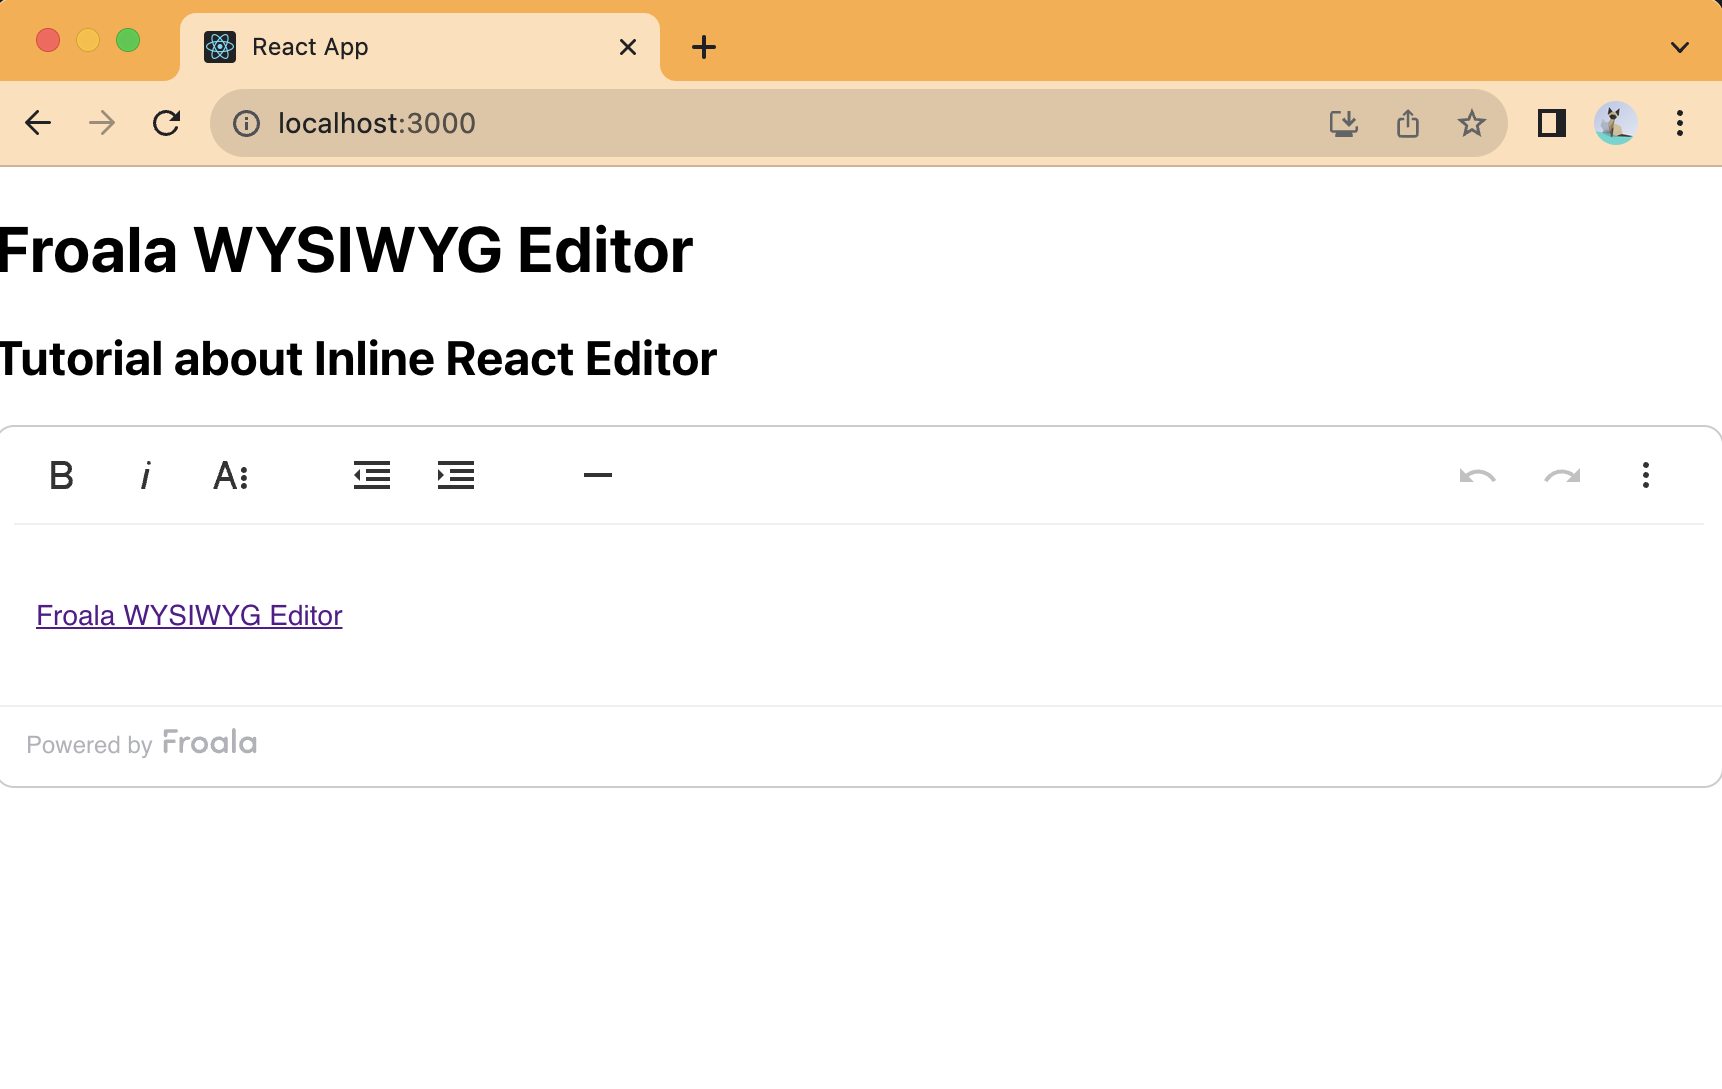Expand the tab search chevron
Viewport: 1722px width, 1089px height.
click(x=1679, y=46)
